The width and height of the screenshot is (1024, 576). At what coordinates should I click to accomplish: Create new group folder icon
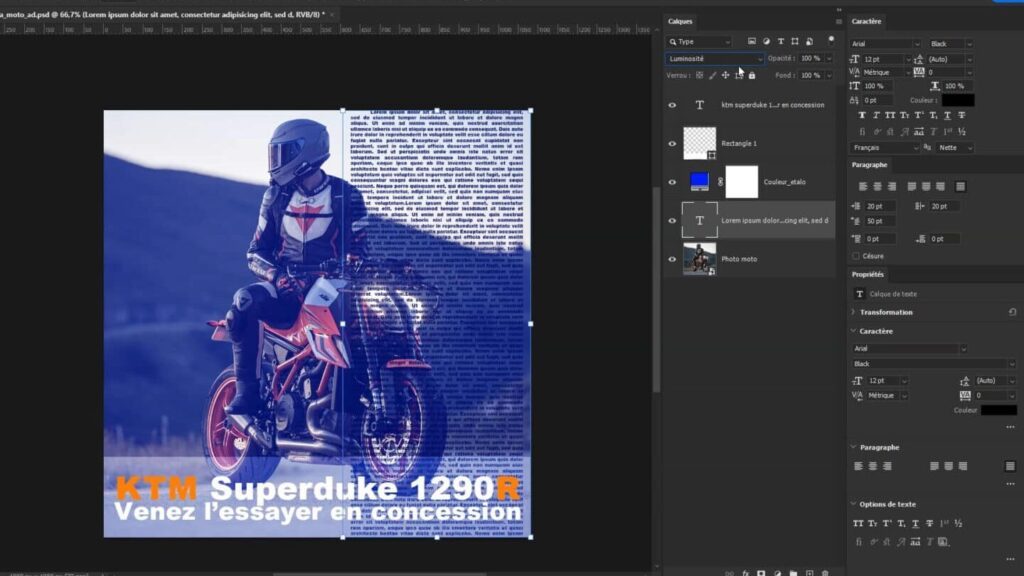pos(793,573)
